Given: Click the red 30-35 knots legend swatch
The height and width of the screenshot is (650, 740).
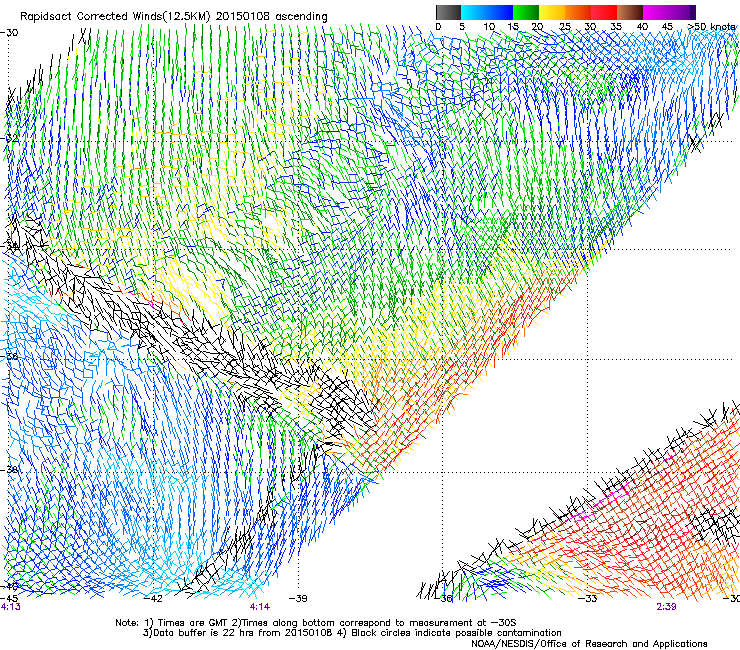Looking at the screenshot, I should (x=604, y=12).
